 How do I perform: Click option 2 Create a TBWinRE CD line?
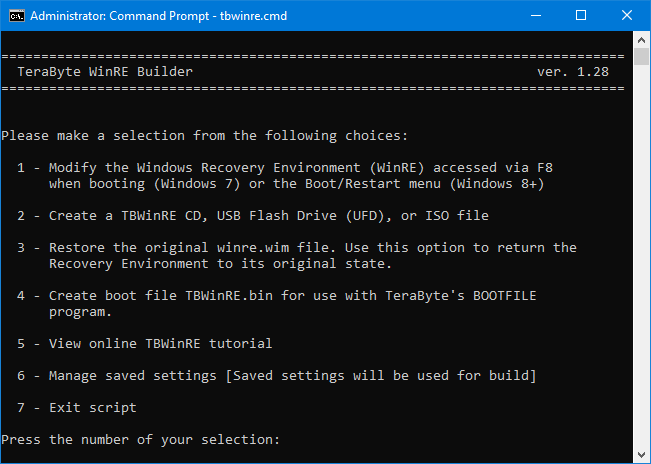[x=253, y=216]
